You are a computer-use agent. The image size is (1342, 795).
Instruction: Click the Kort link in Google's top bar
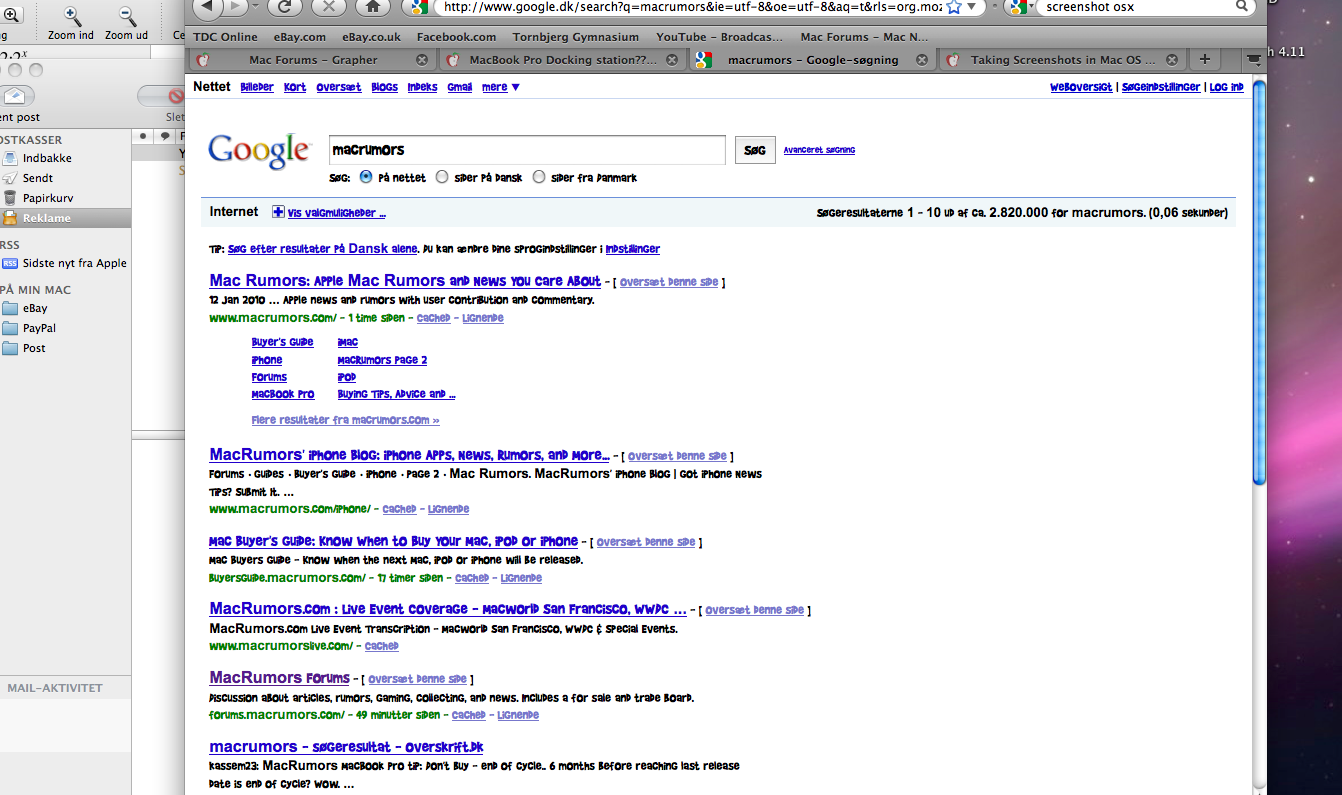pos(295,87)
